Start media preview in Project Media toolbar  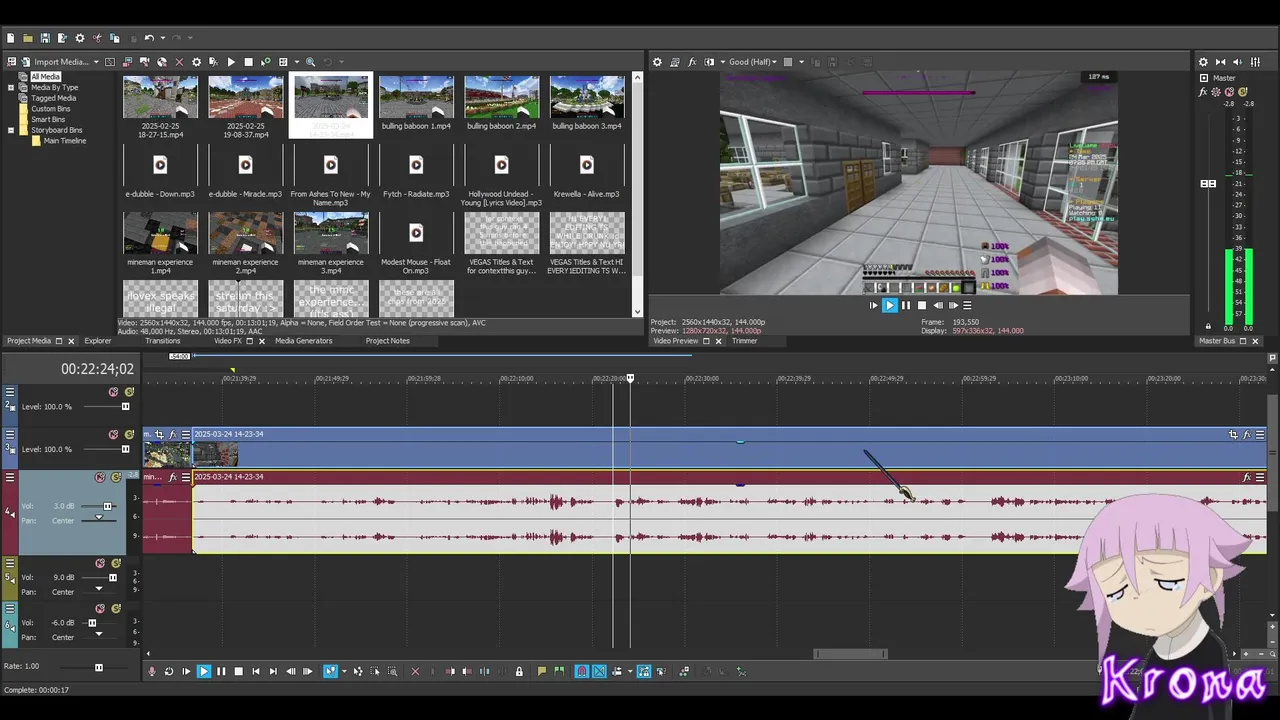click(231, 62)
